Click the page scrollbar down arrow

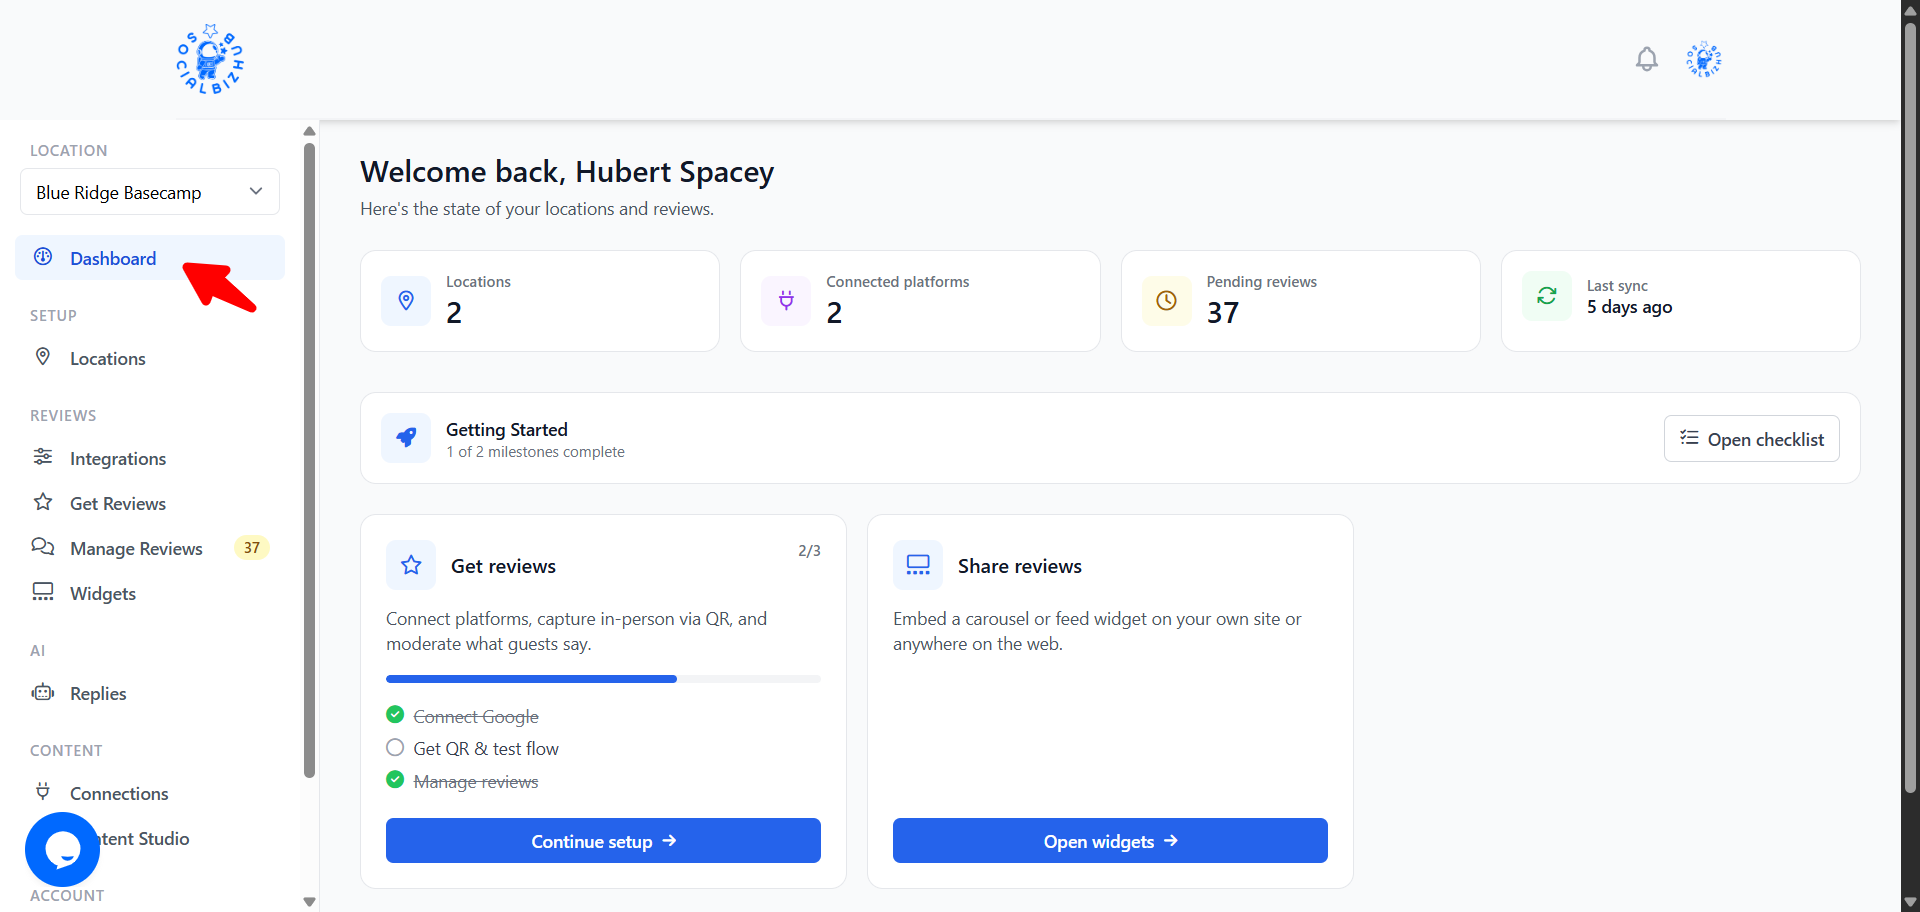click(1911, 902)
